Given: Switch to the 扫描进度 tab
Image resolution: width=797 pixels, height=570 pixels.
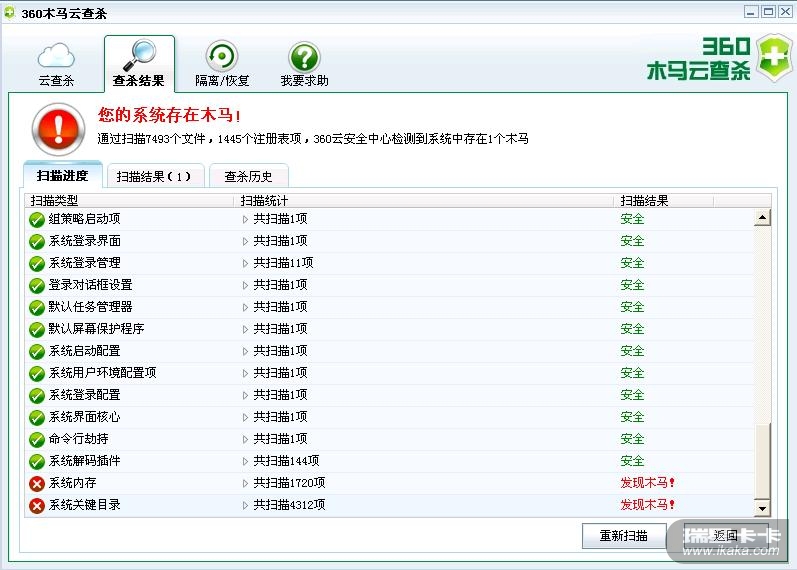Looking at the screenshot, I should pos(63,175).
